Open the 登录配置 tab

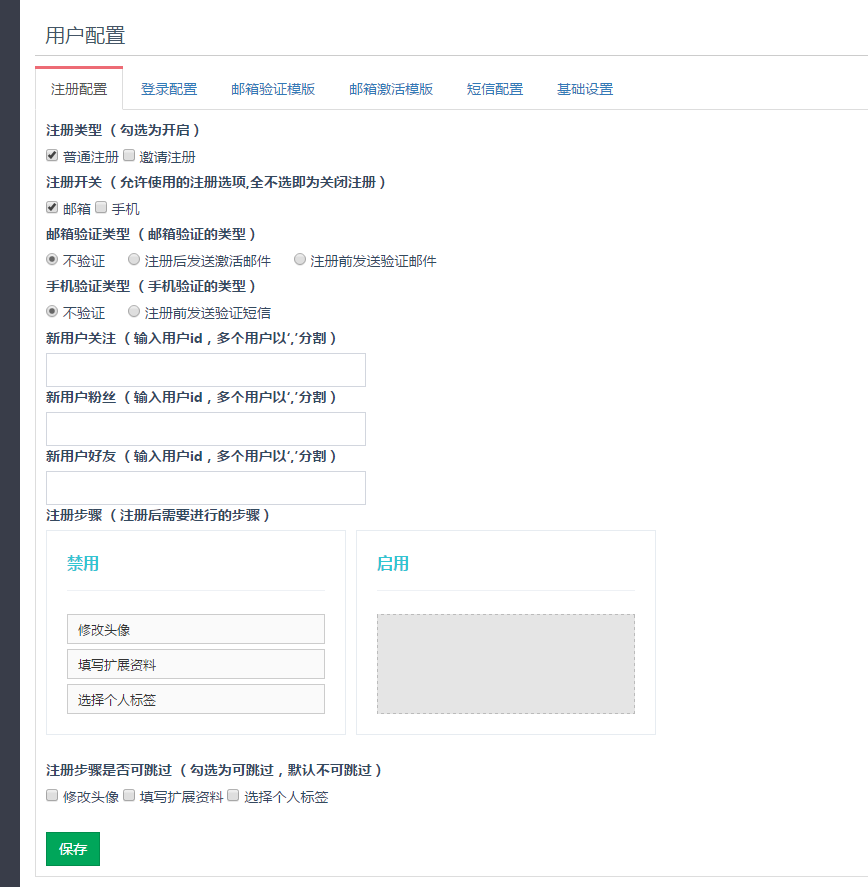click(169, 89)
